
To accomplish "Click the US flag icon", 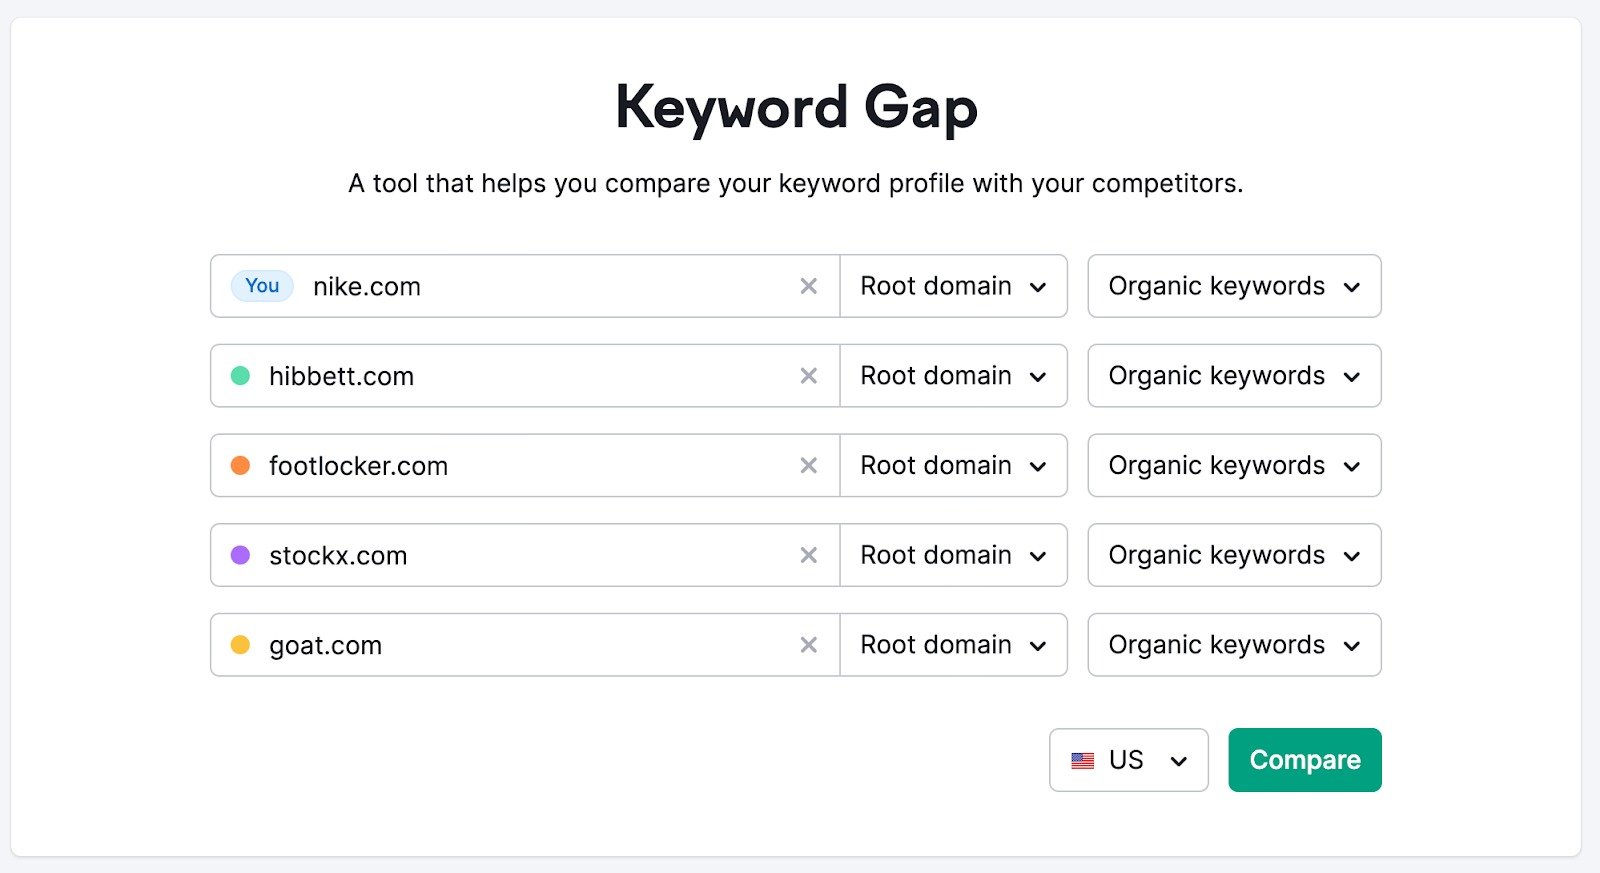I will click(1082, 760).
